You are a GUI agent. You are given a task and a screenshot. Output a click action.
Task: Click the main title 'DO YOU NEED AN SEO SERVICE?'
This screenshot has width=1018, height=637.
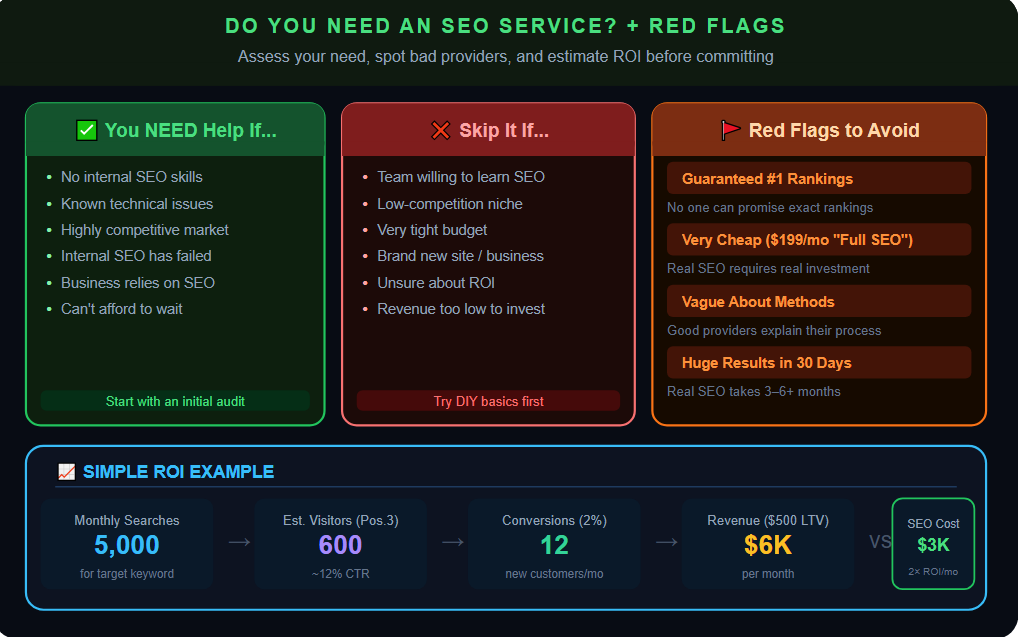(421, 26)
